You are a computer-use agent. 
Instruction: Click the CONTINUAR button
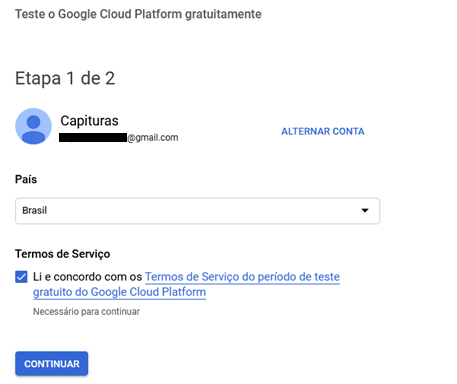pyautogui.click(x=52, y=364)
